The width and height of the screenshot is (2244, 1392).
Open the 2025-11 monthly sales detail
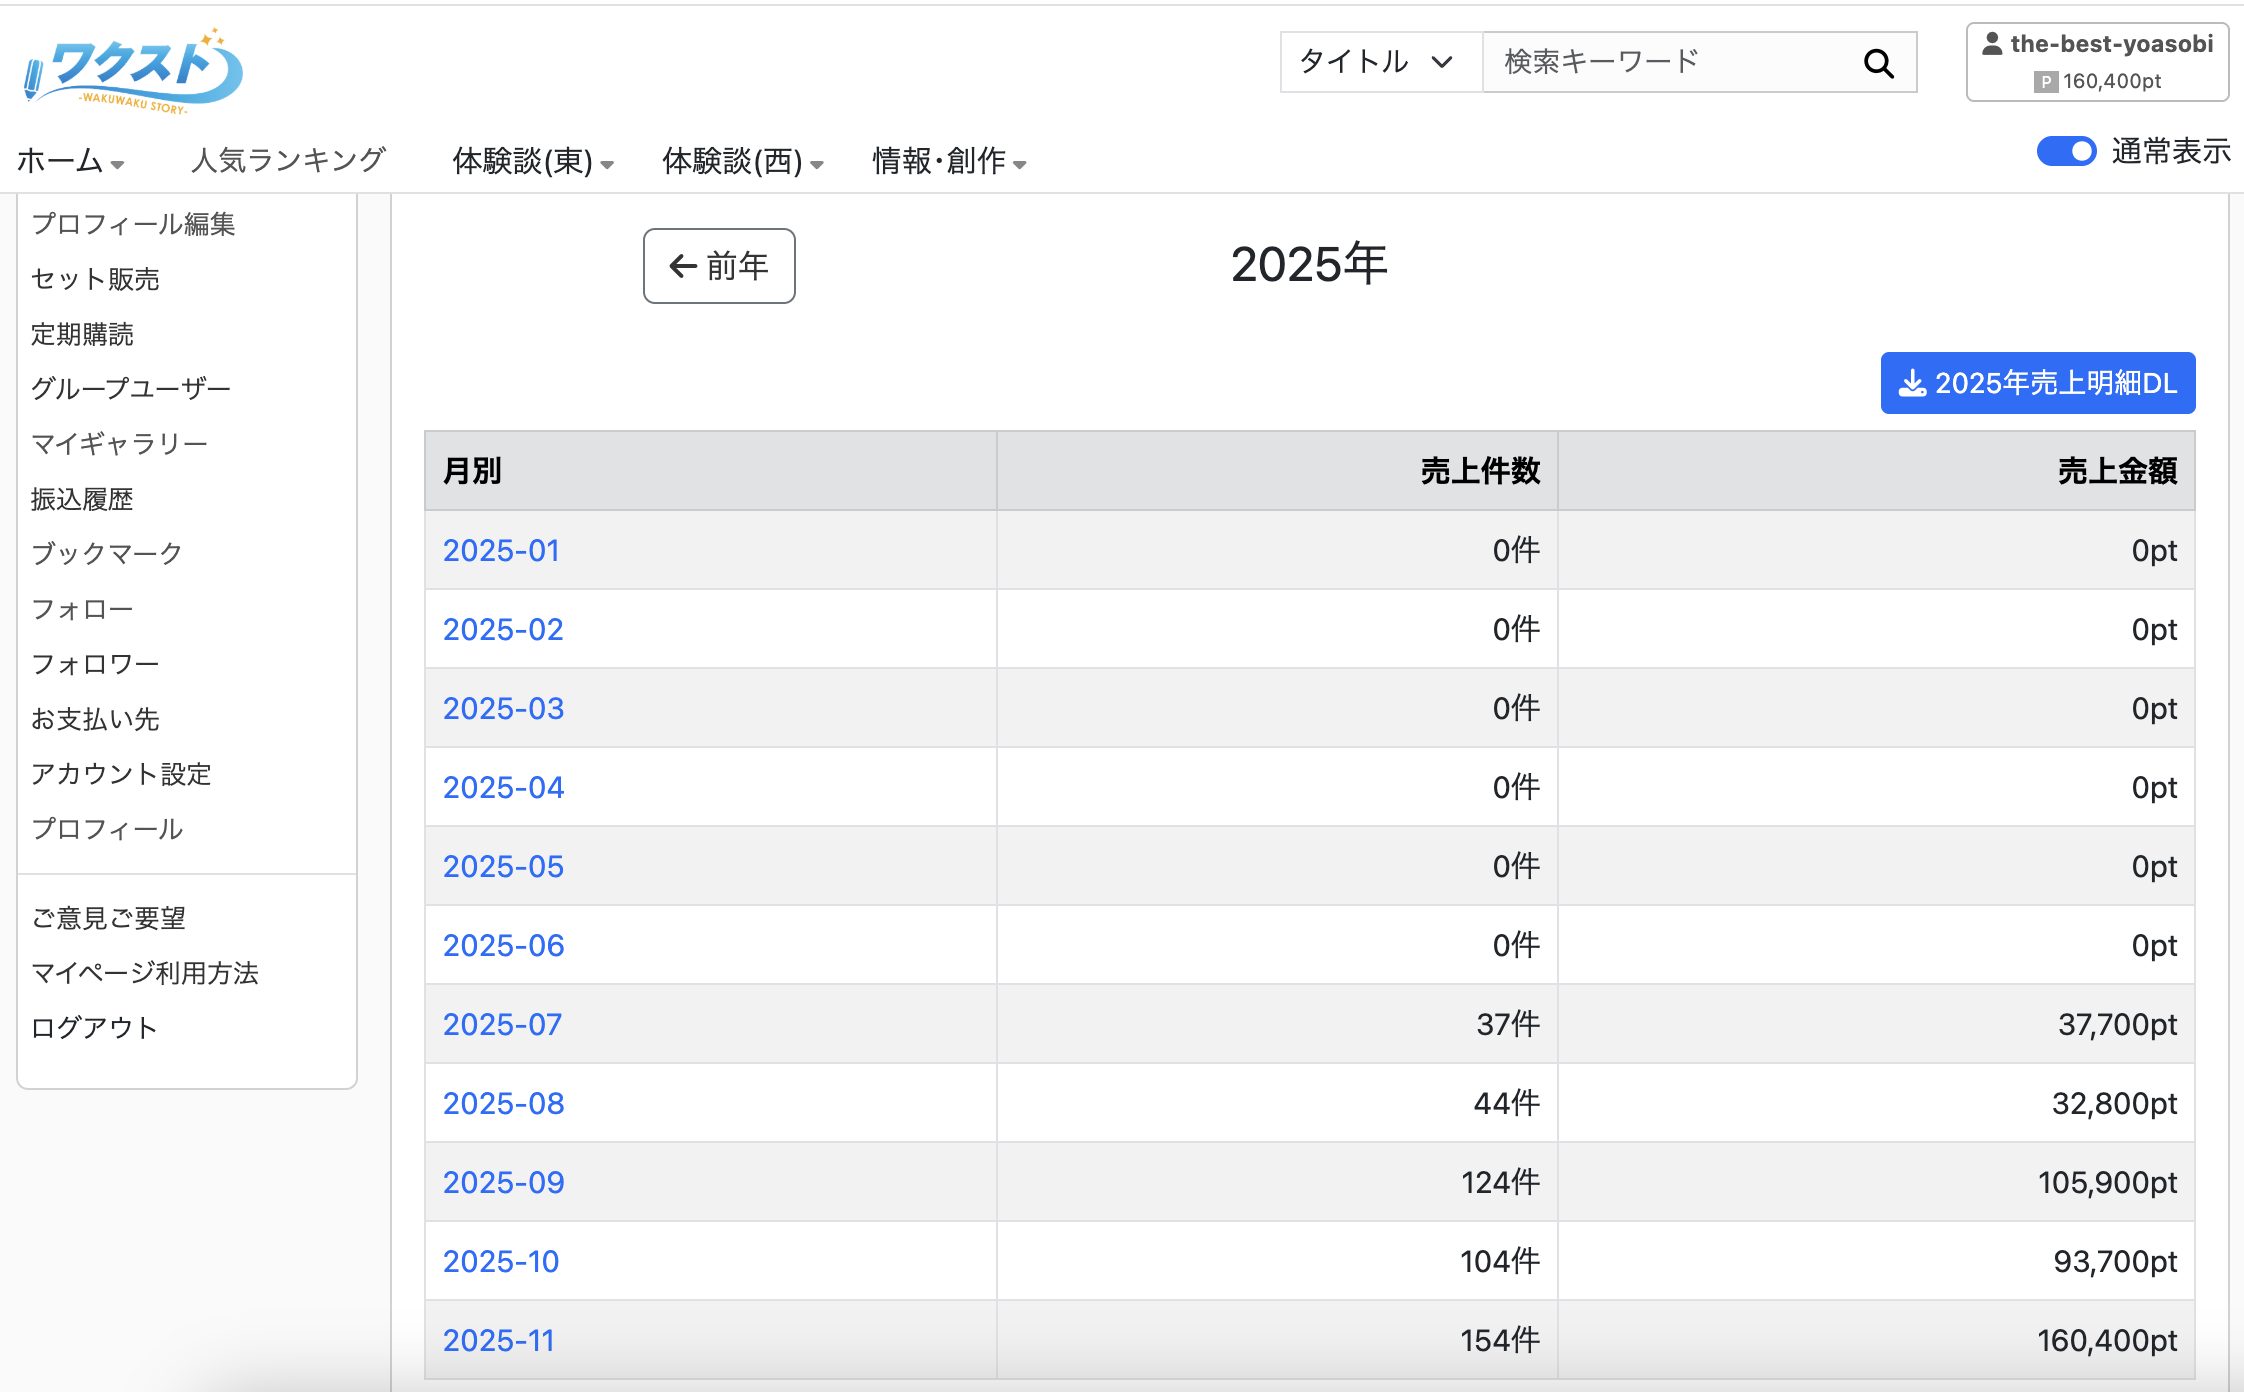coord(500,1340)
